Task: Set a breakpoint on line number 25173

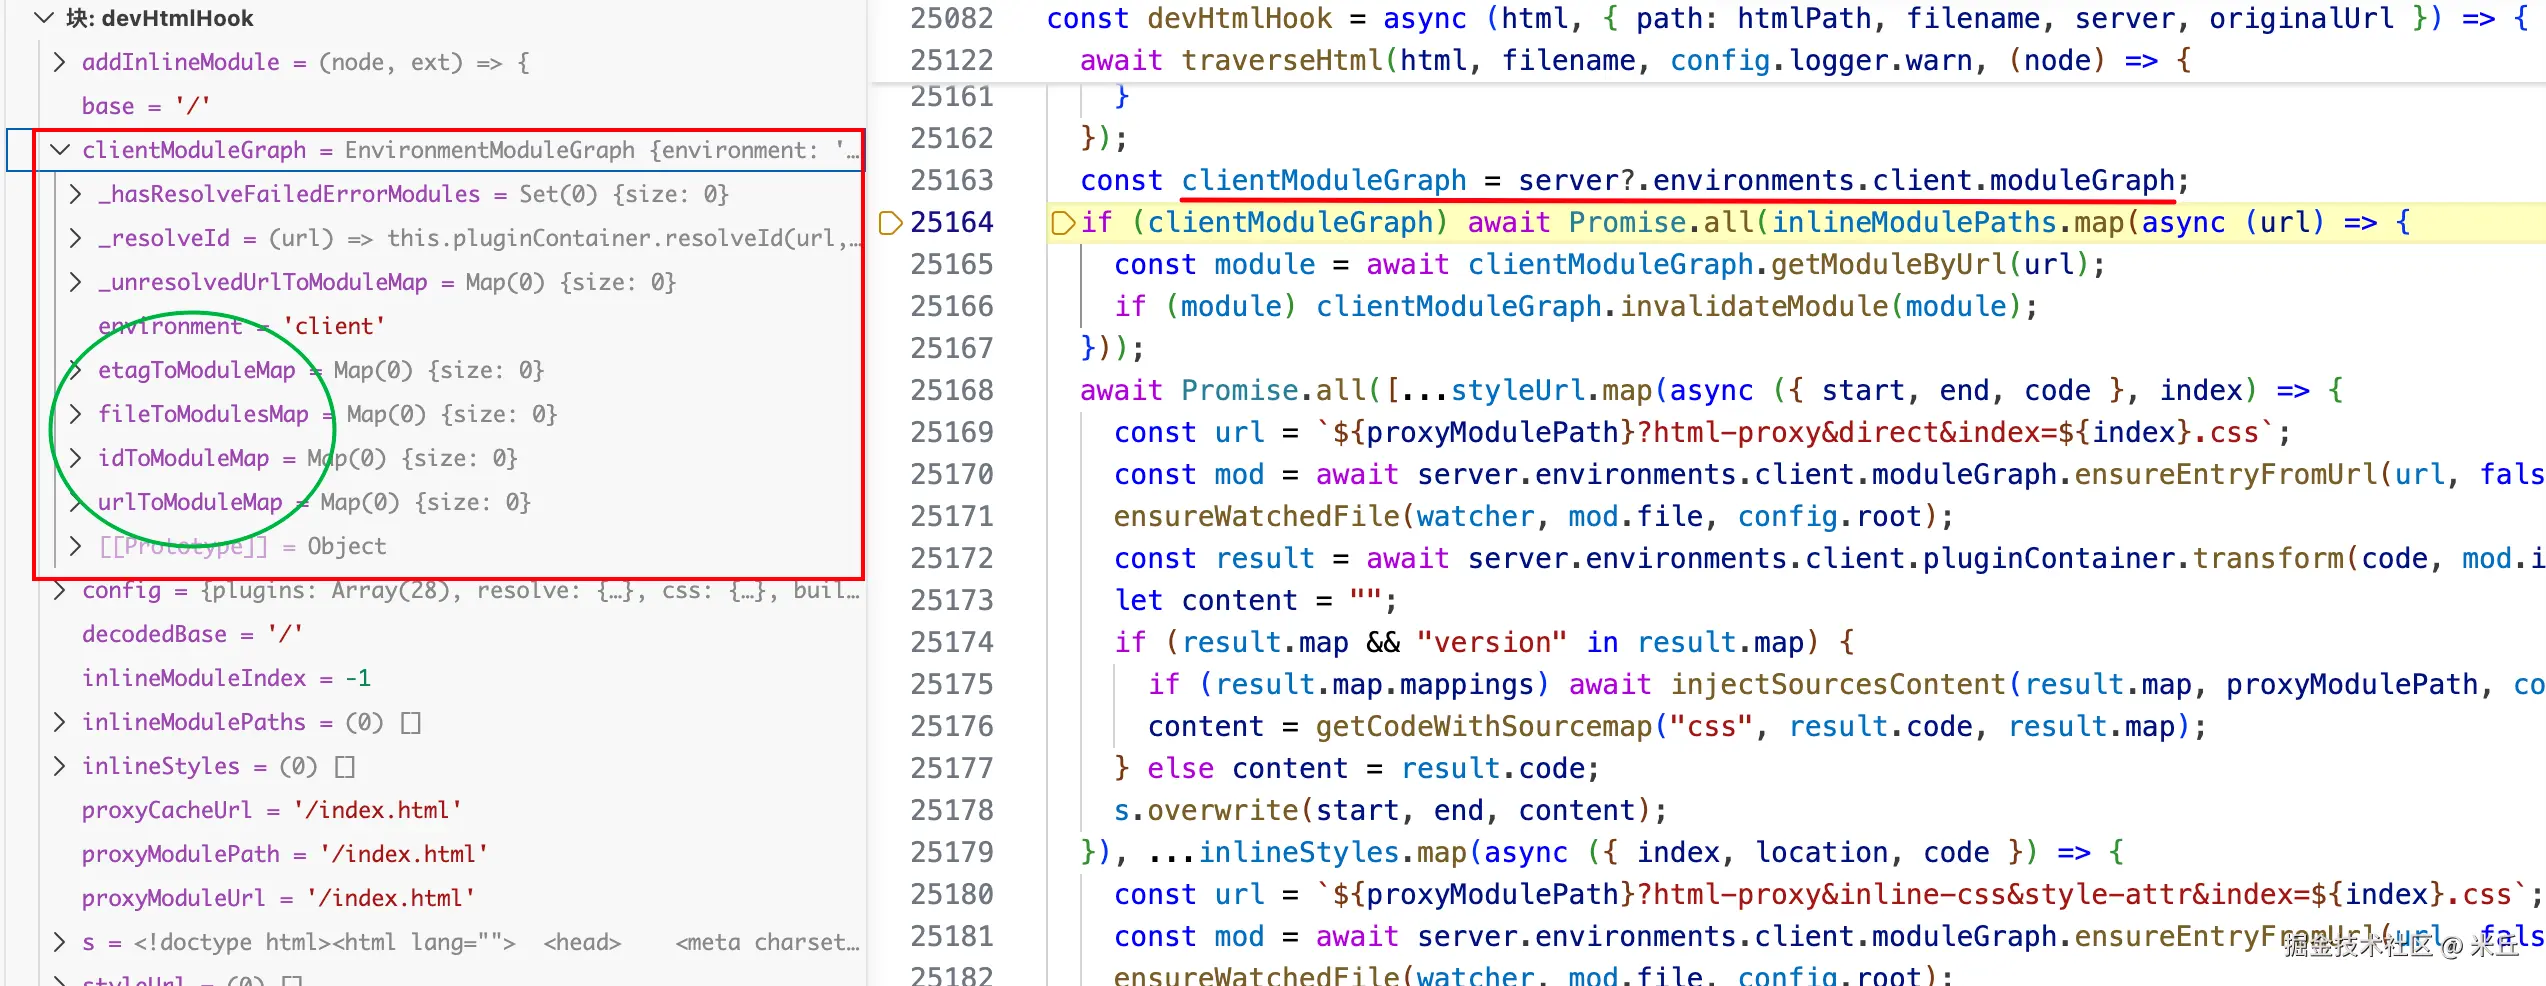Action: coord(952,600)
